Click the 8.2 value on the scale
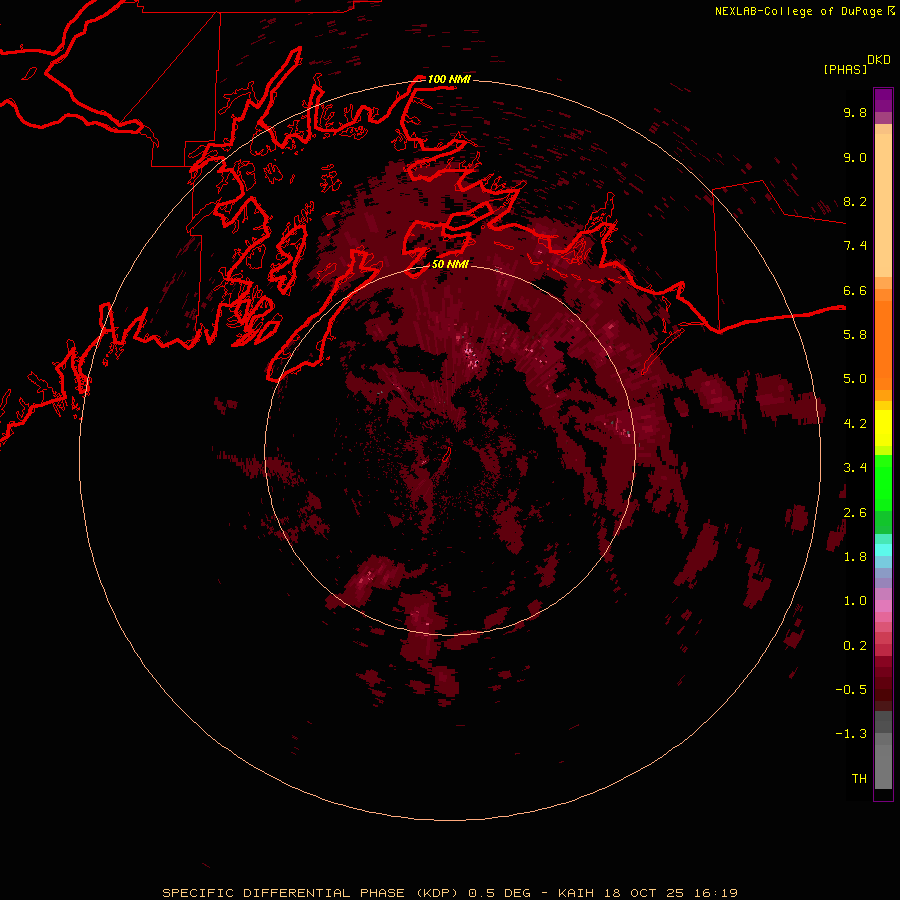Image resolution: width=900 pixels, height=900 pixels. coord(855,201)
